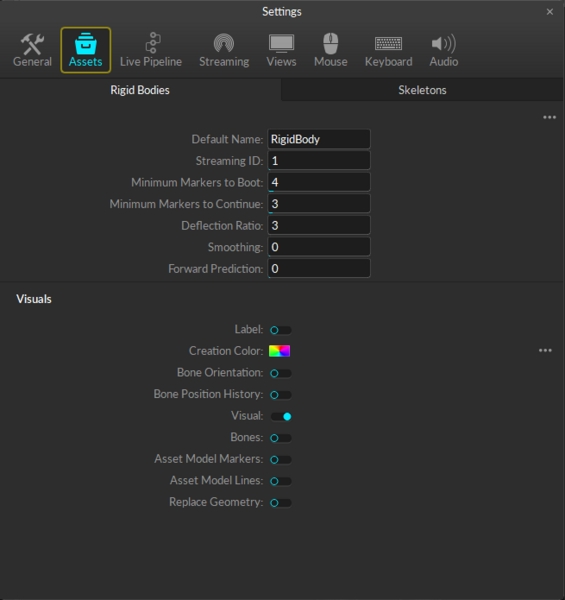This screenshot has height=600, width=565.
Task: Open the Keyboard settings icon
Action: [388, 43]
